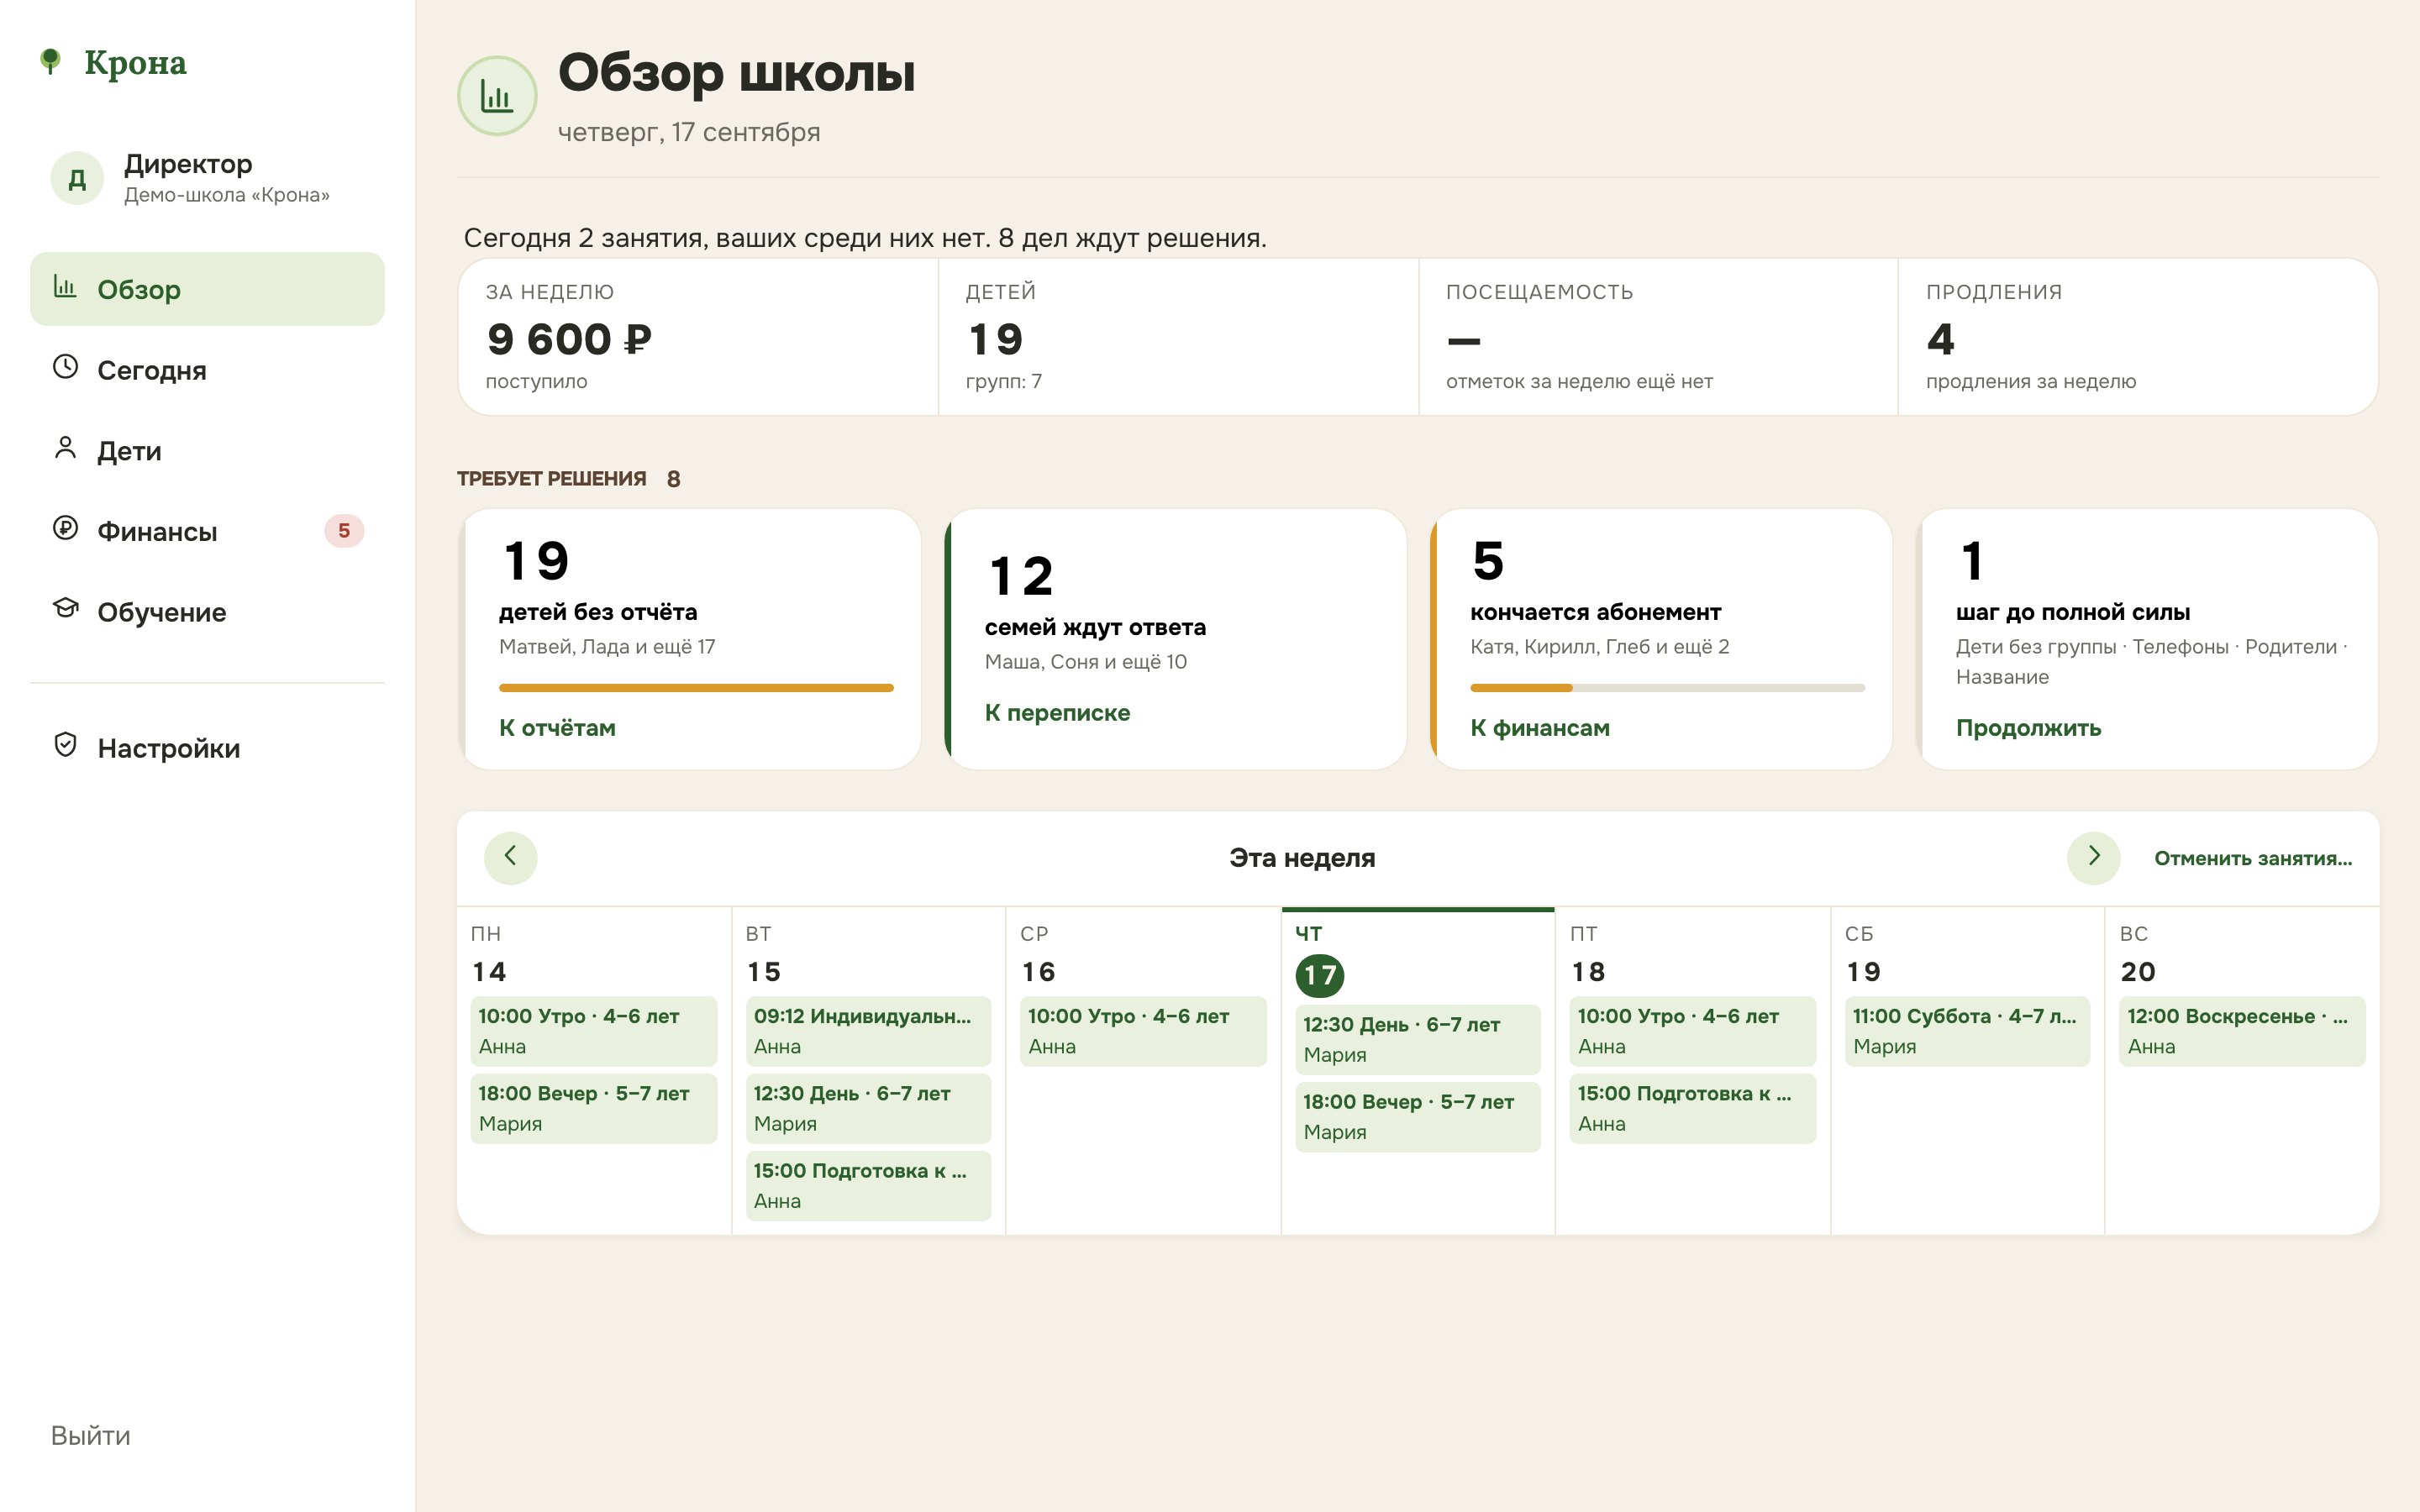Viewport: 2420px width, 1512px height.
Task: Click the Финансы ruble coin icon
Action: point(65,528)
